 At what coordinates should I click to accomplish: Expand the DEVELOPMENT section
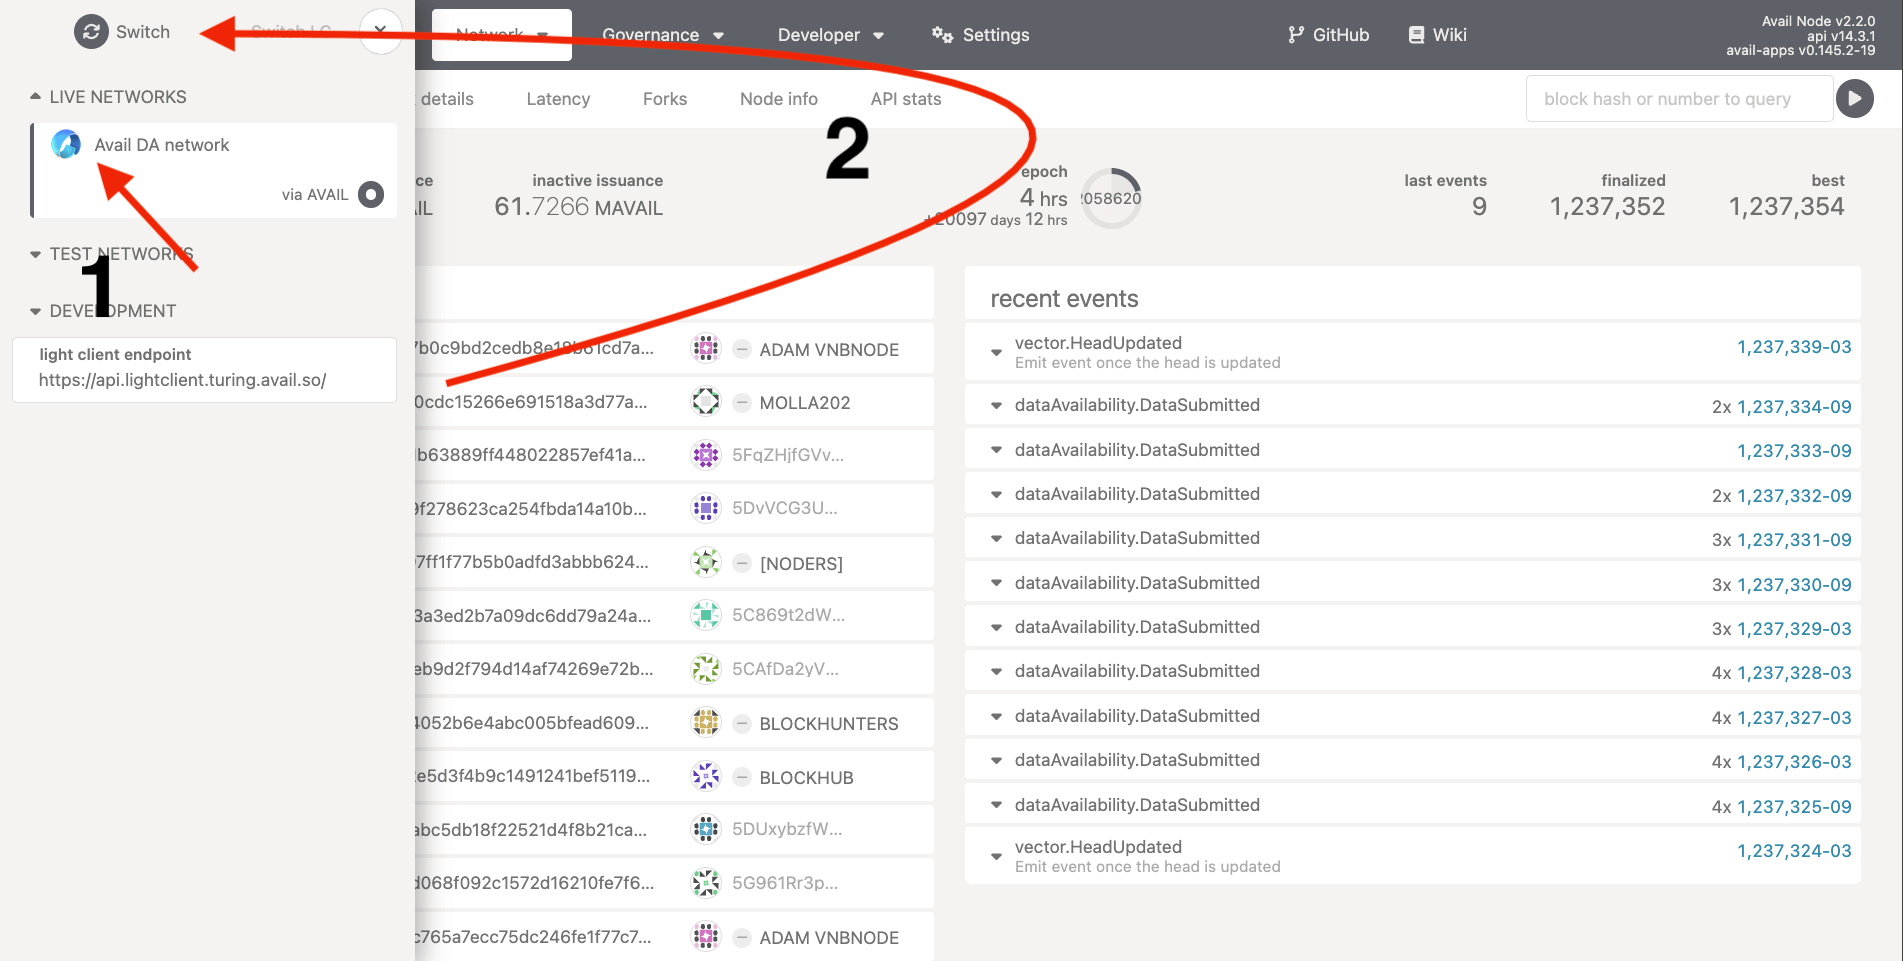(x=36, y=311)
